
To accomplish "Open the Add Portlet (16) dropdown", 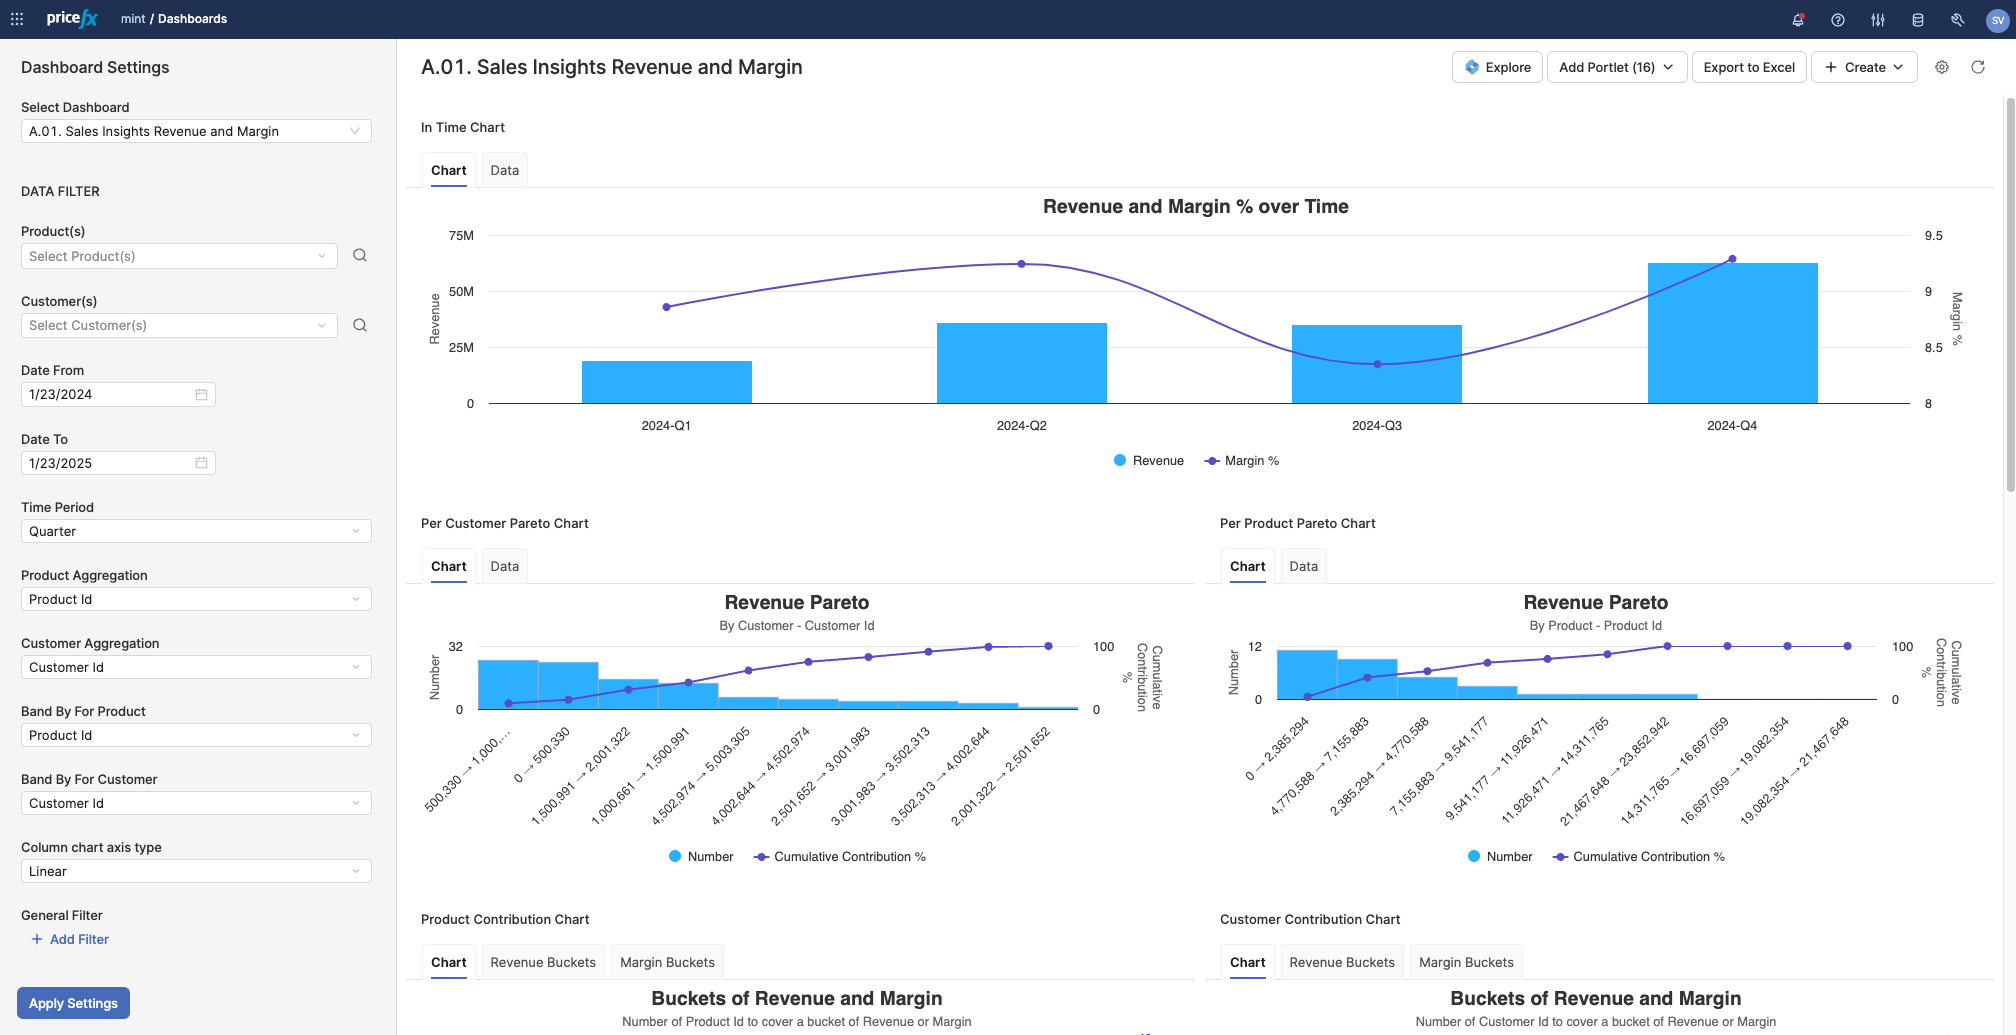I will pos(1616,67).
